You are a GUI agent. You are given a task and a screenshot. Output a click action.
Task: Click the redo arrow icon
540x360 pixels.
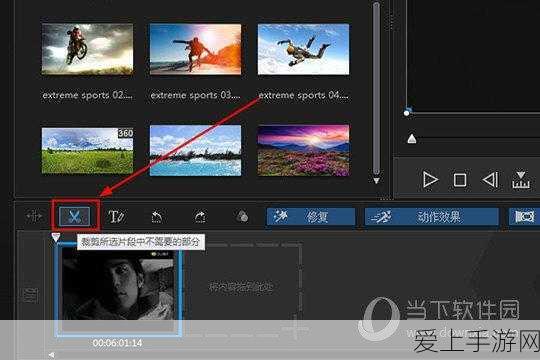click(200, 217)
